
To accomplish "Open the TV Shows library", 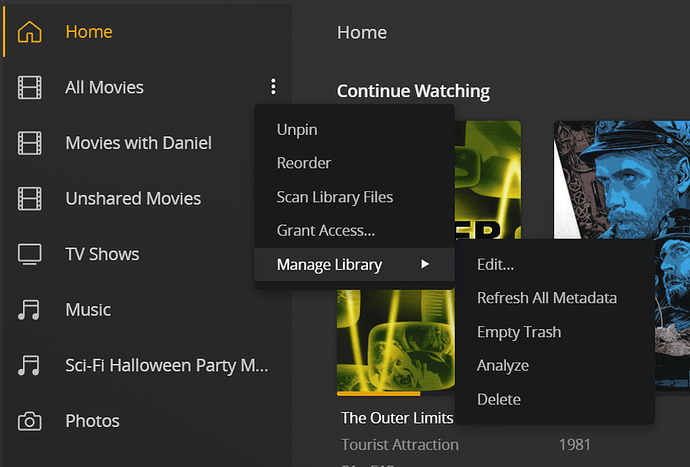I will pyautogui.click(x=102, y=254).
